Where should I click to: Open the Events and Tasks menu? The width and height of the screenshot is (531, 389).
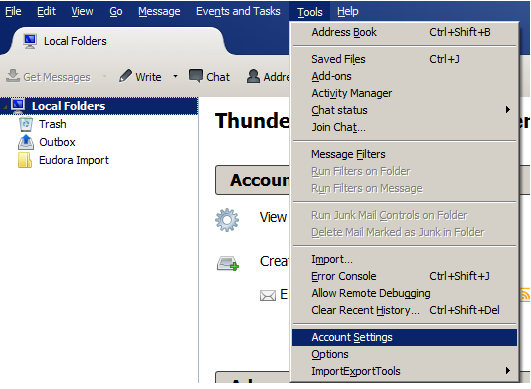click(x=238, y=12)
